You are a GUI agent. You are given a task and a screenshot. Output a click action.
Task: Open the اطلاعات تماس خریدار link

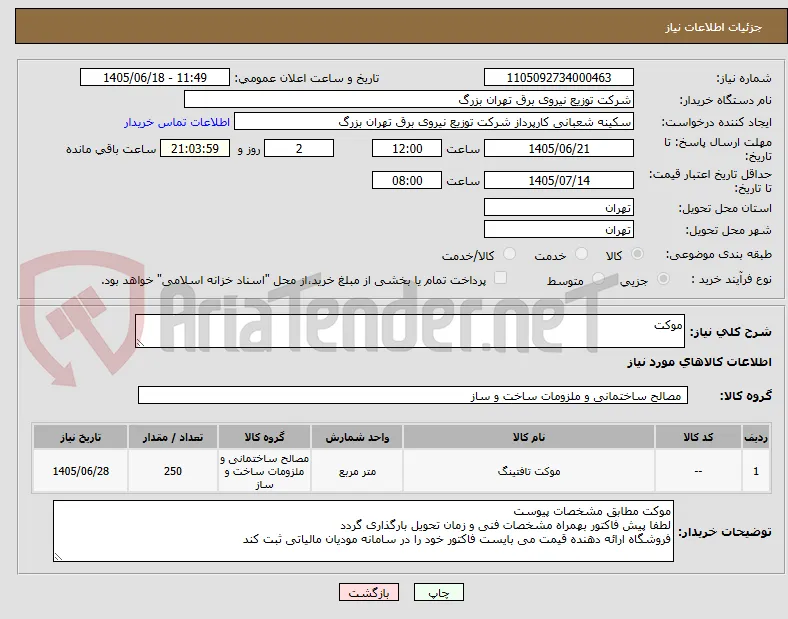tap(177, 122)
